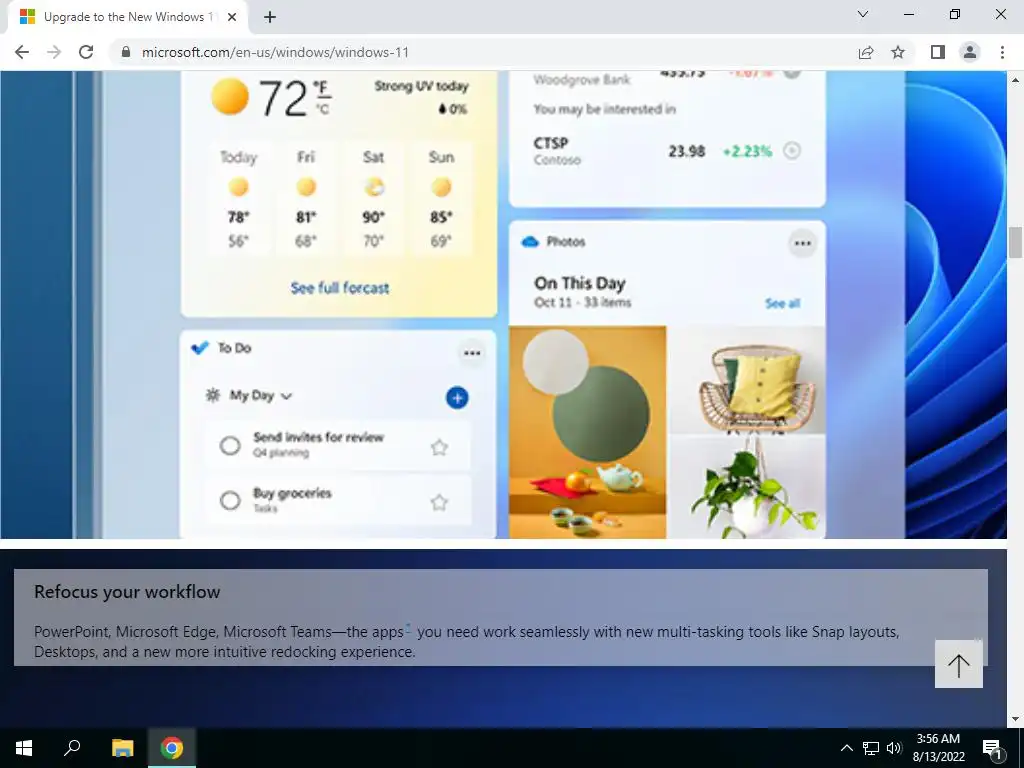Click See full forecast in weather widget
The height and width of the screenshot is (768, 1024).
pos(340,288)
